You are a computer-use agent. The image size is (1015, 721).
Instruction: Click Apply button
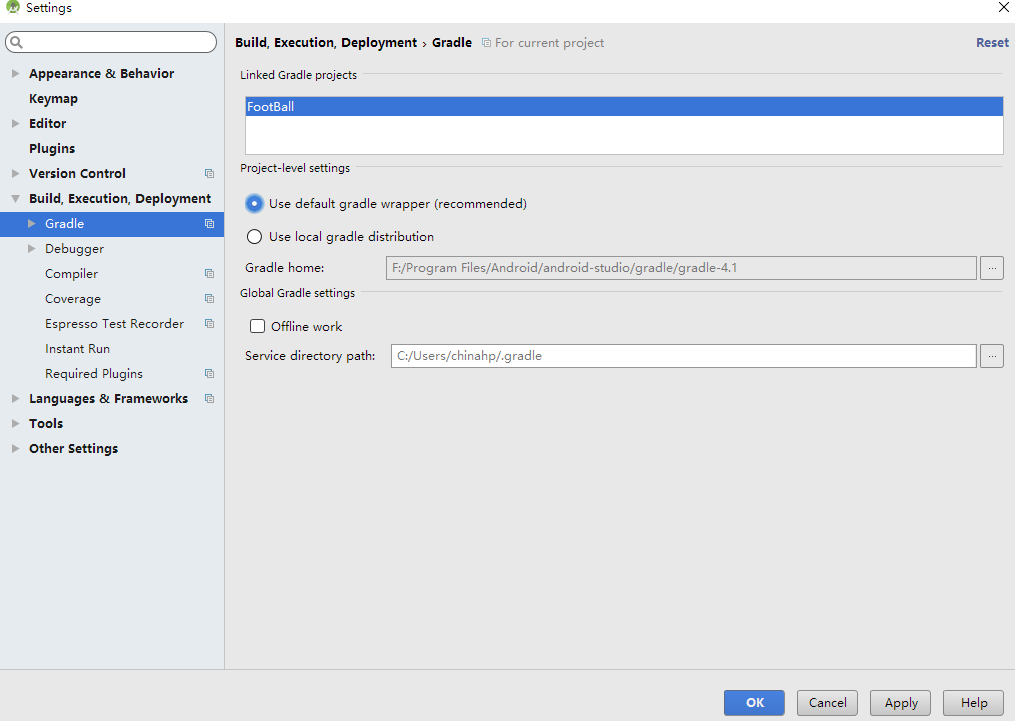(x=900, y=703)
